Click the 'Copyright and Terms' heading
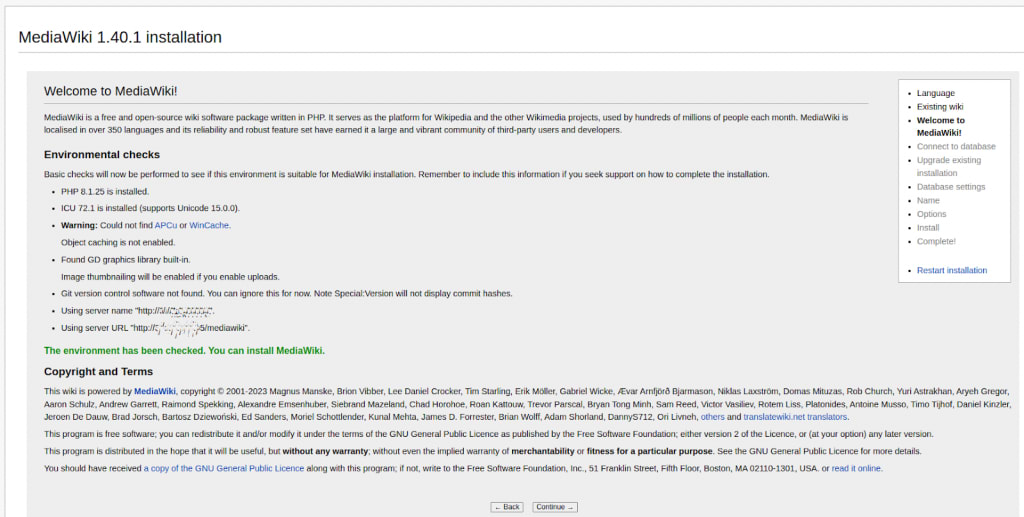Viewport: 1024px width, 517px height. tap(99, 372)
